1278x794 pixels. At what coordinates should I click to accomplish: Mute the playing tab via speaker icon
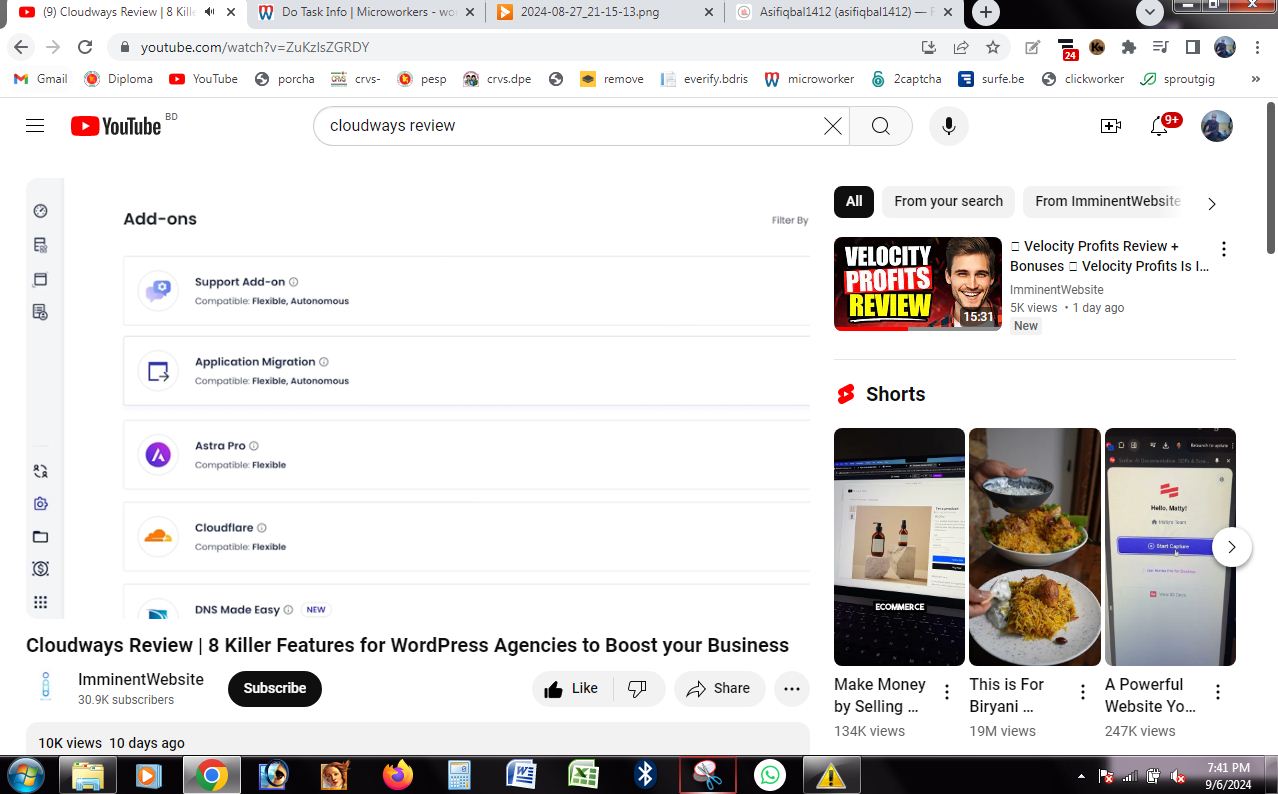click(x=210, y=12)
